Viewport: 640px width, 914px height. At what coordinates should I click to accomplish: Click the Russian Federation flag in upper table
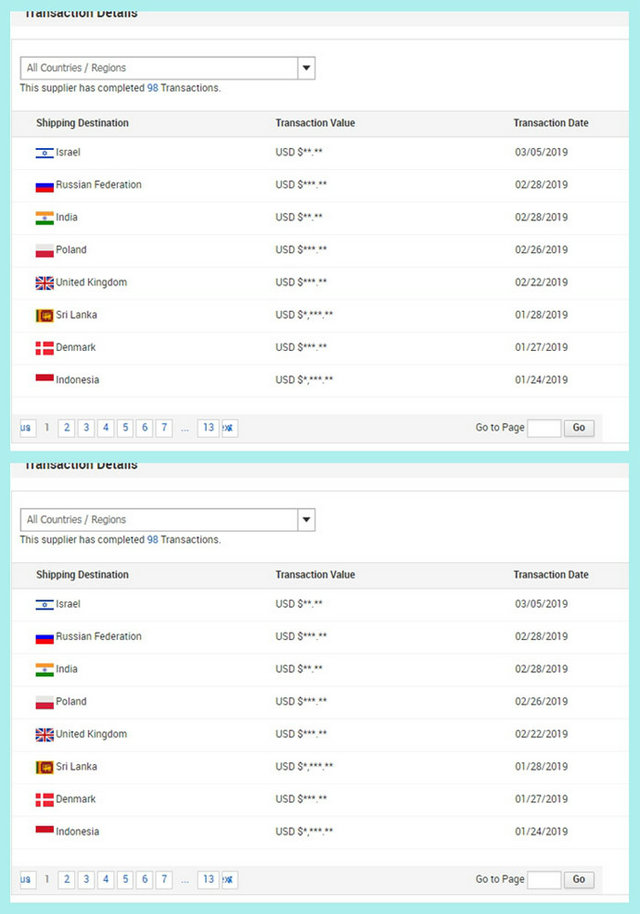click(x=44, y=186)
